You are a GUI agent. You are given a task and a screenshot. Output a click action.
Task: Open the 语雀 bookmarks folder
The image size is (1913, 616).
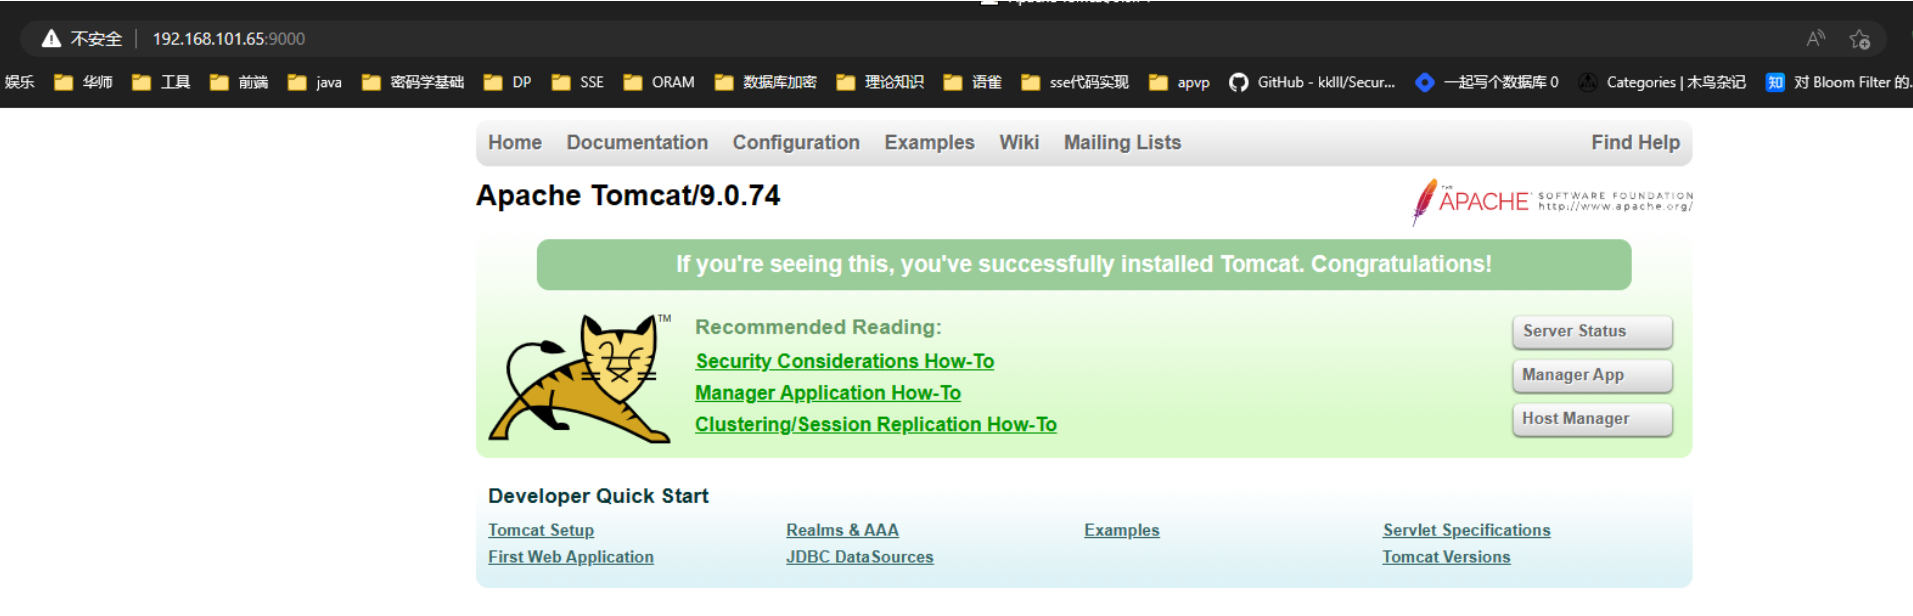pos(973,82)
